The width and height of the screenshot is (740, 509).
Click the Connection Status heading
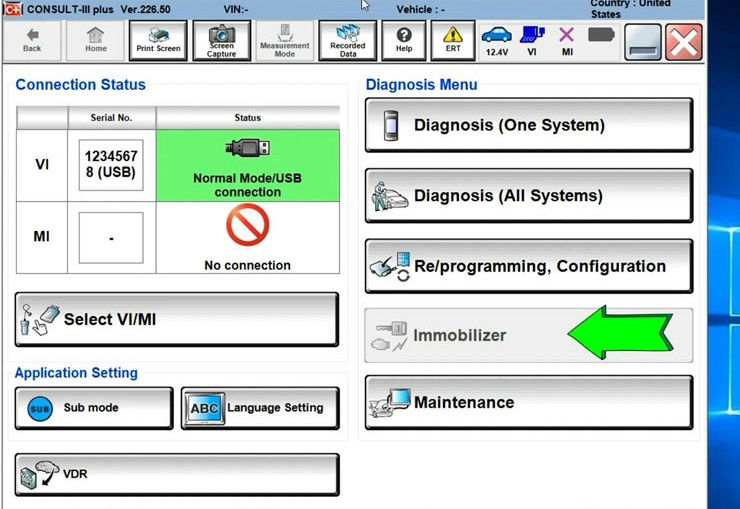(81, 85)
